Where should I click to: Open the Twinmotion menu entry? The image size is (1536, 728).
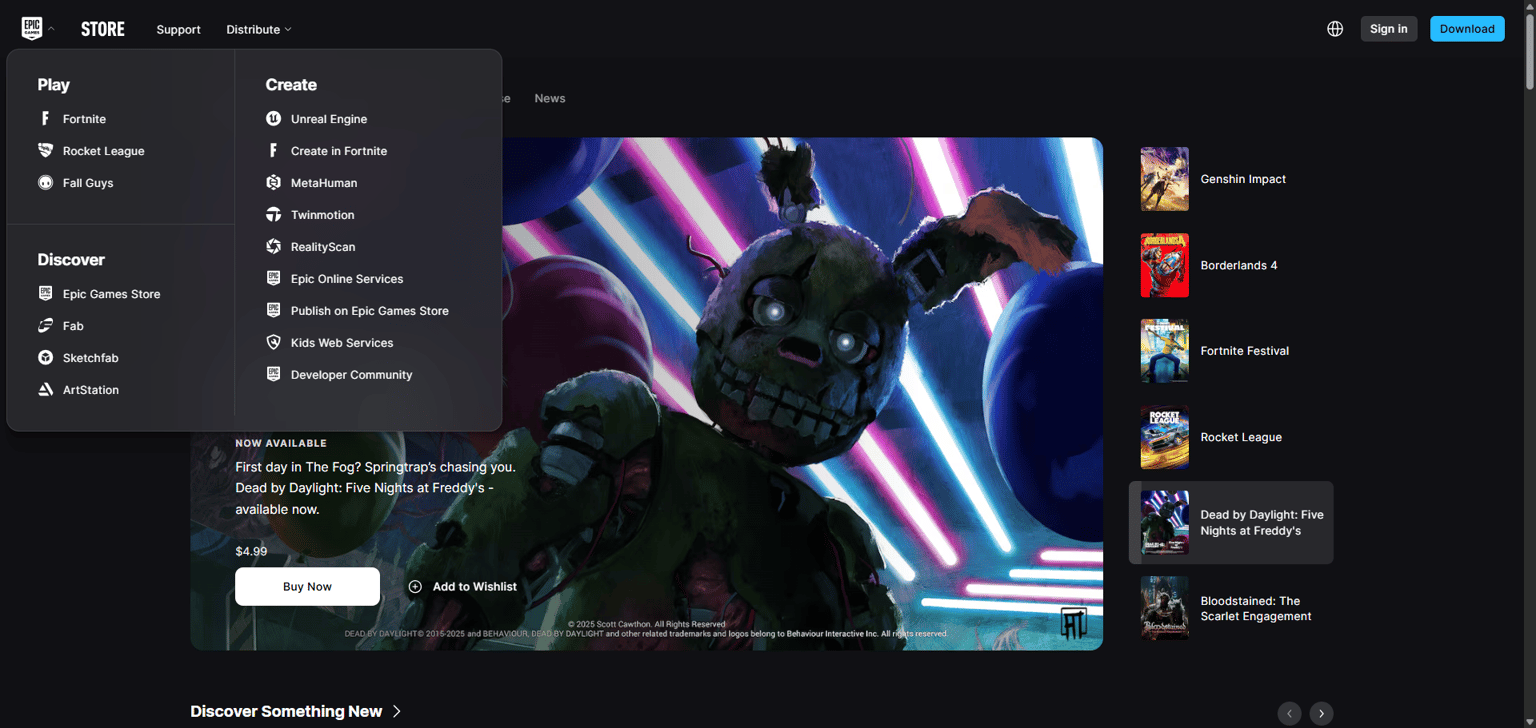tap(323, 215)
